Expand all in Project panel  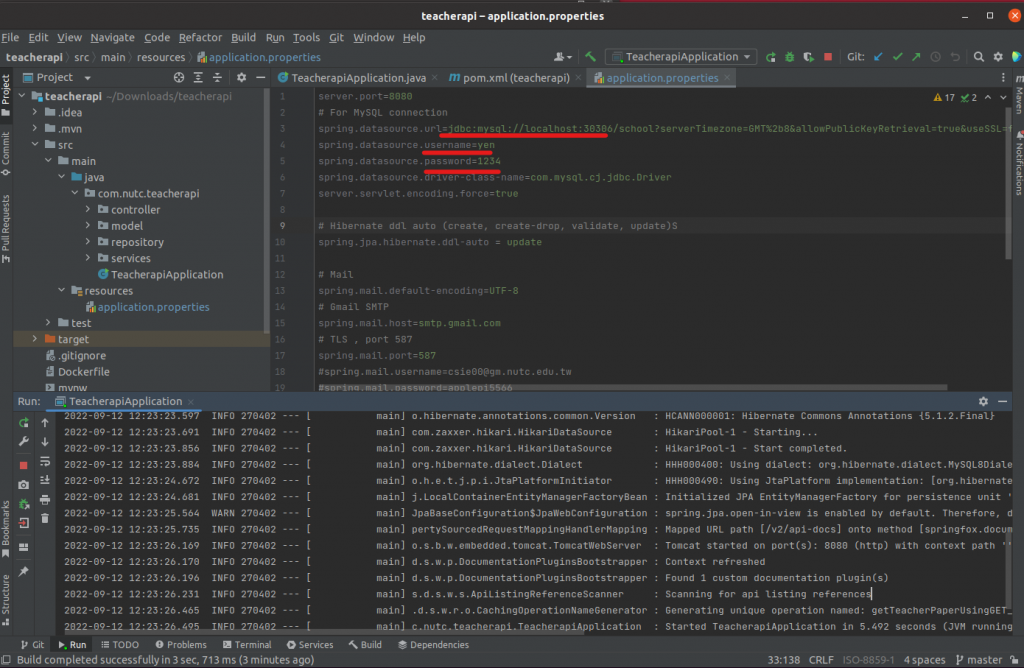[198, 77]
